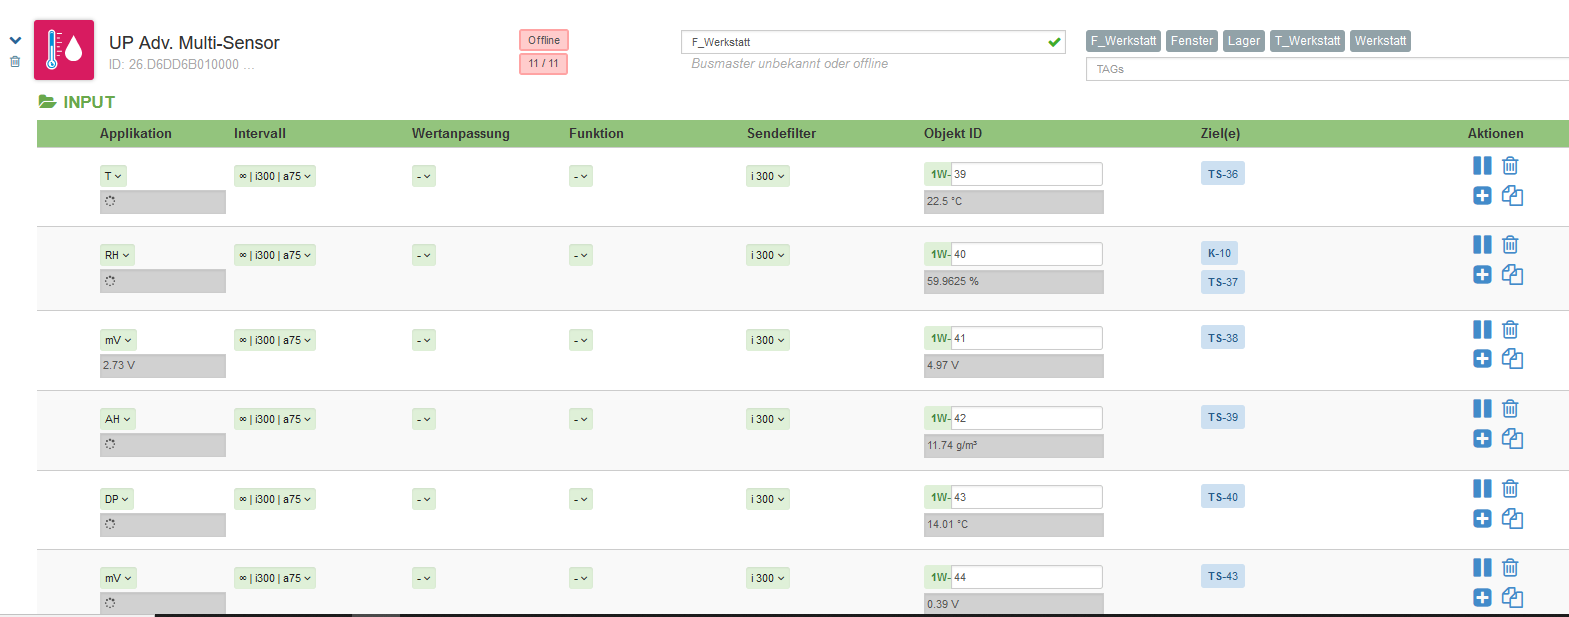This screenshot has width=1569, height=617.
Task: Open the Funktion dropdown in AH row
Action: click(581, 419)
